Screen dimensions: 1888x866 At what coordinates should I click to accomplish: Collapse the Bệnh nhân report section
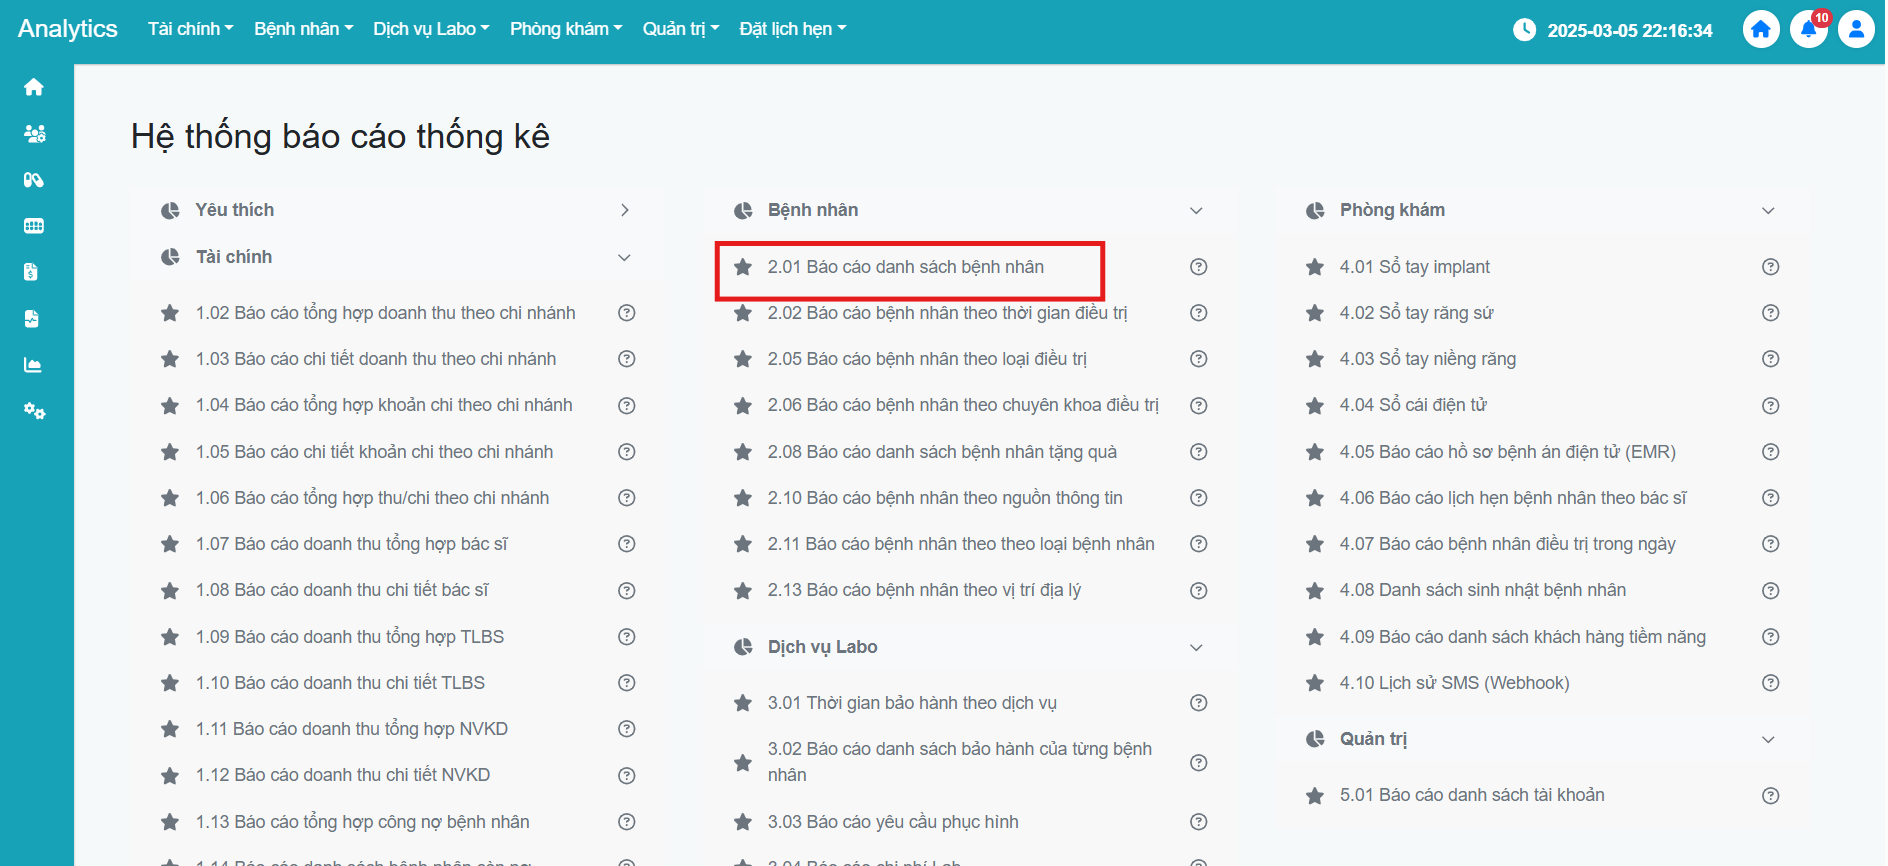click(1196, 210)
